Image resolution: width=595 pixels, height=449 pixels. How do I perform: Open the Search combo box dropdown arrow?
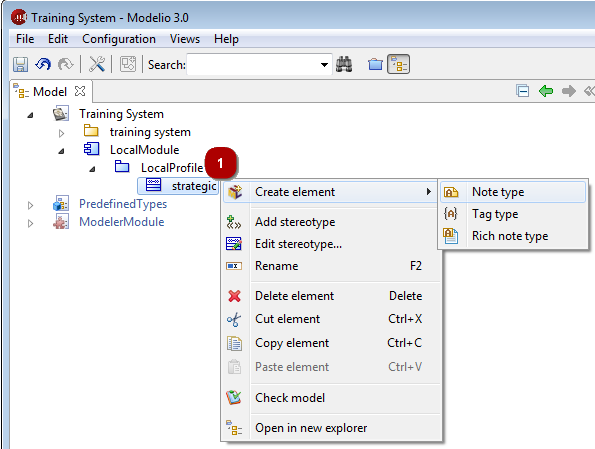[x=324, y=65]
